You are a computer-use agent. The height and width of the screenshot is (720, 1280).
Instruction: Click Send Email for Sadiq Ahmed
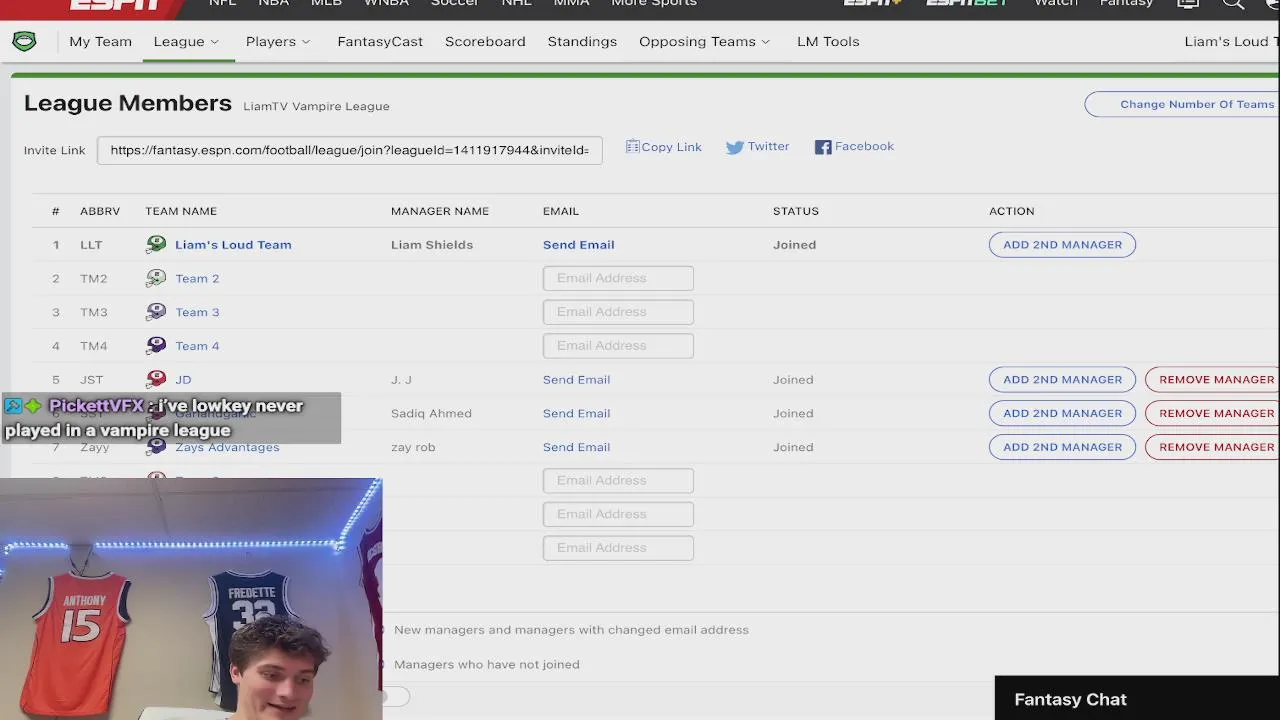coord(576,413)
